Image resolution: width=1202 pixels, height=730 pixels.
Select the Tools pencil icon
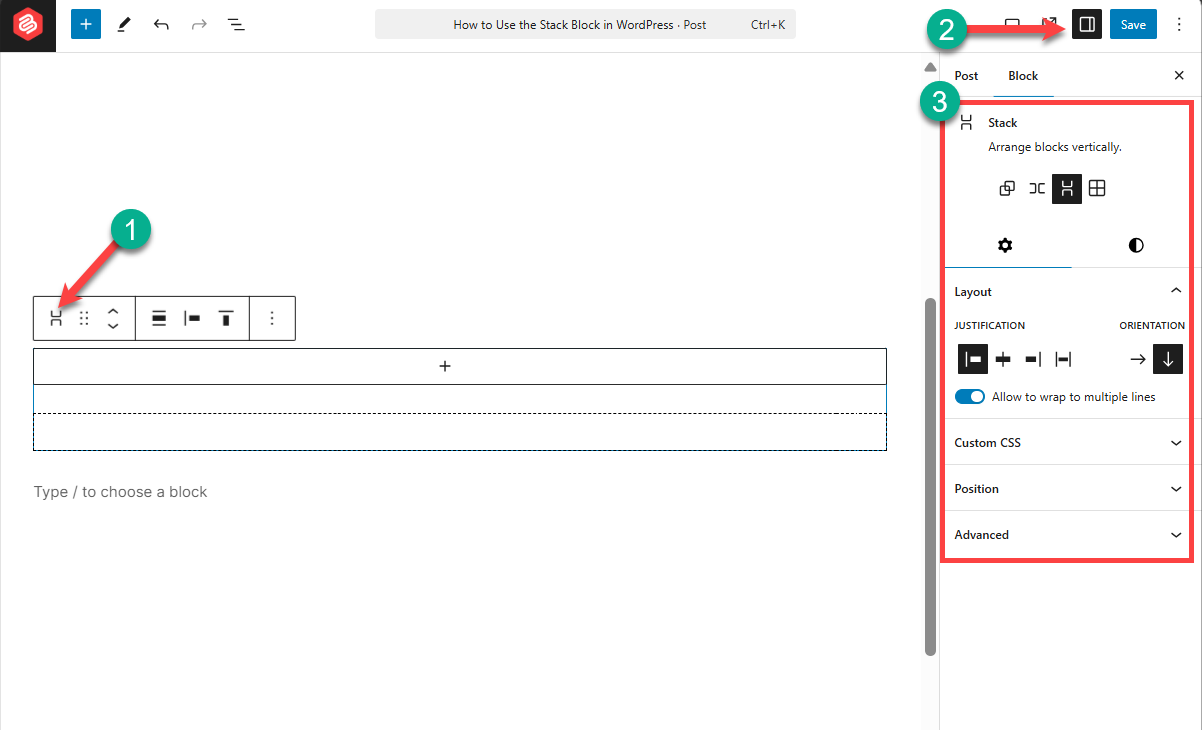pos(123,25)
